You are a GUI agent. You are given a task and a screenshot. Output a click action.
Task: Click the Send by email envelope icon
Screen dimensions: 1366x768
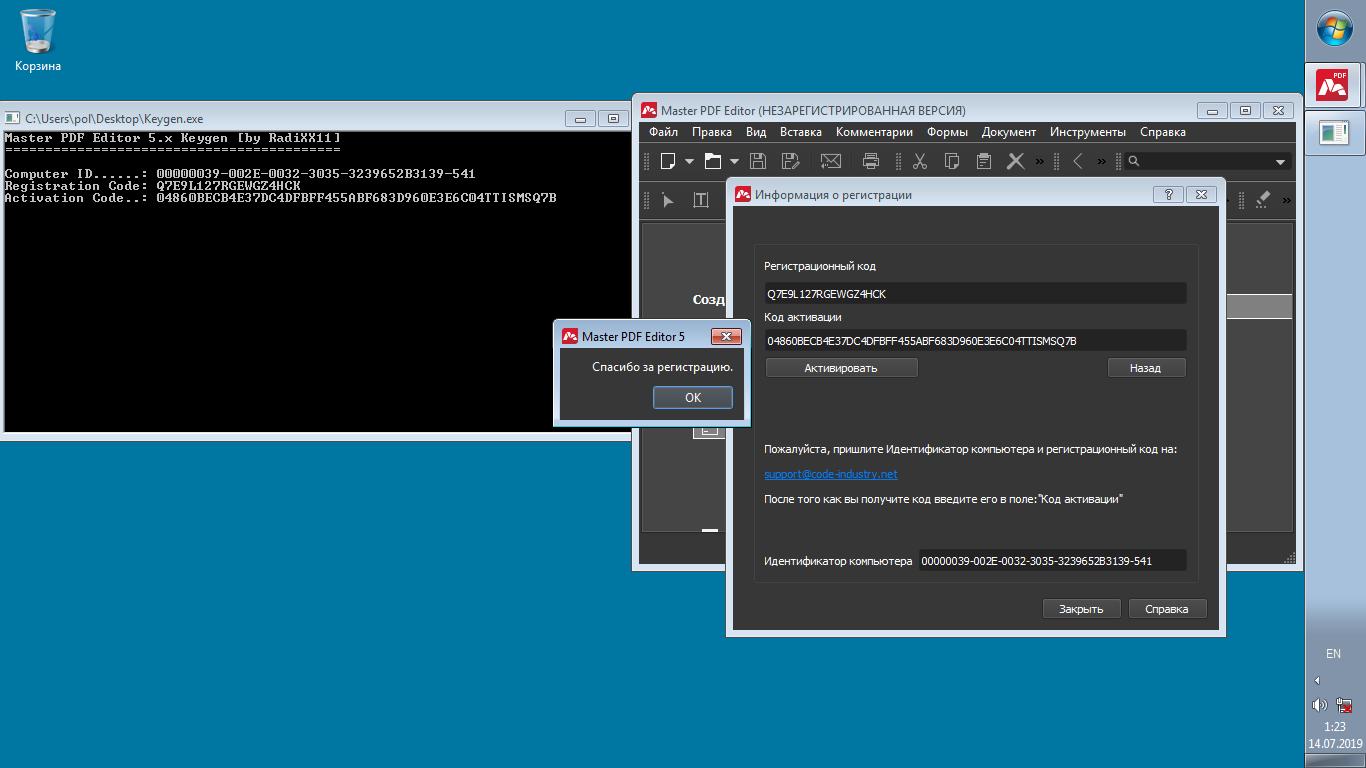[830, 161]
